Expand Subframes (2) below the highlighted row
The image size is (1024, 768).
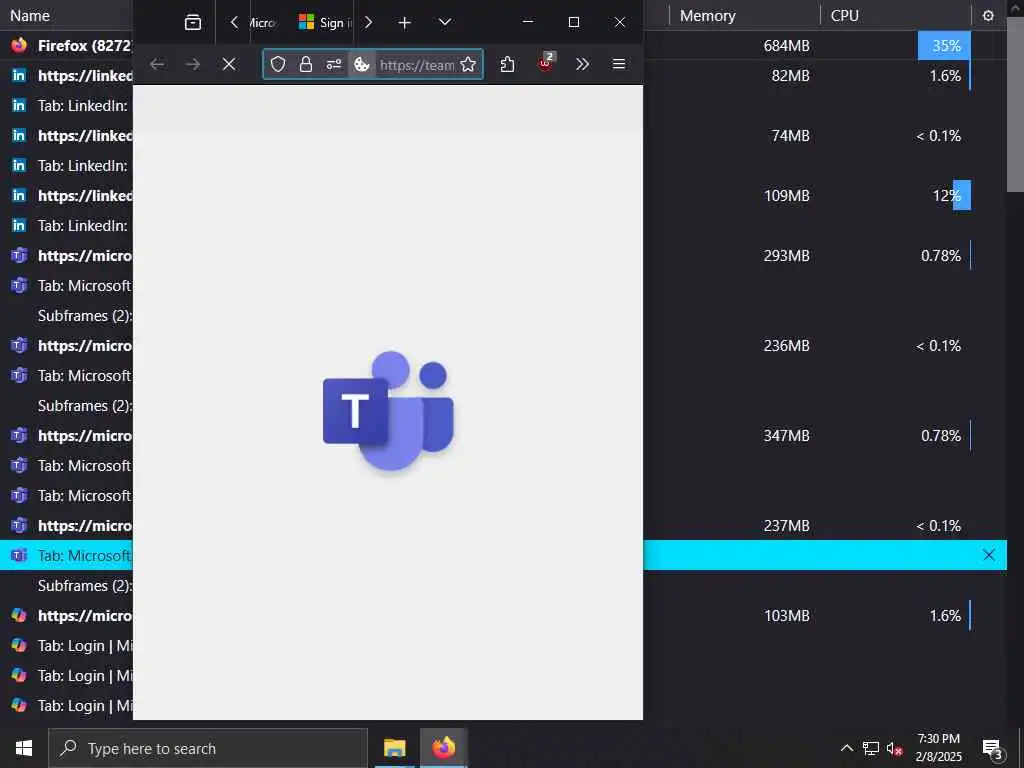[x=85, y=586]
